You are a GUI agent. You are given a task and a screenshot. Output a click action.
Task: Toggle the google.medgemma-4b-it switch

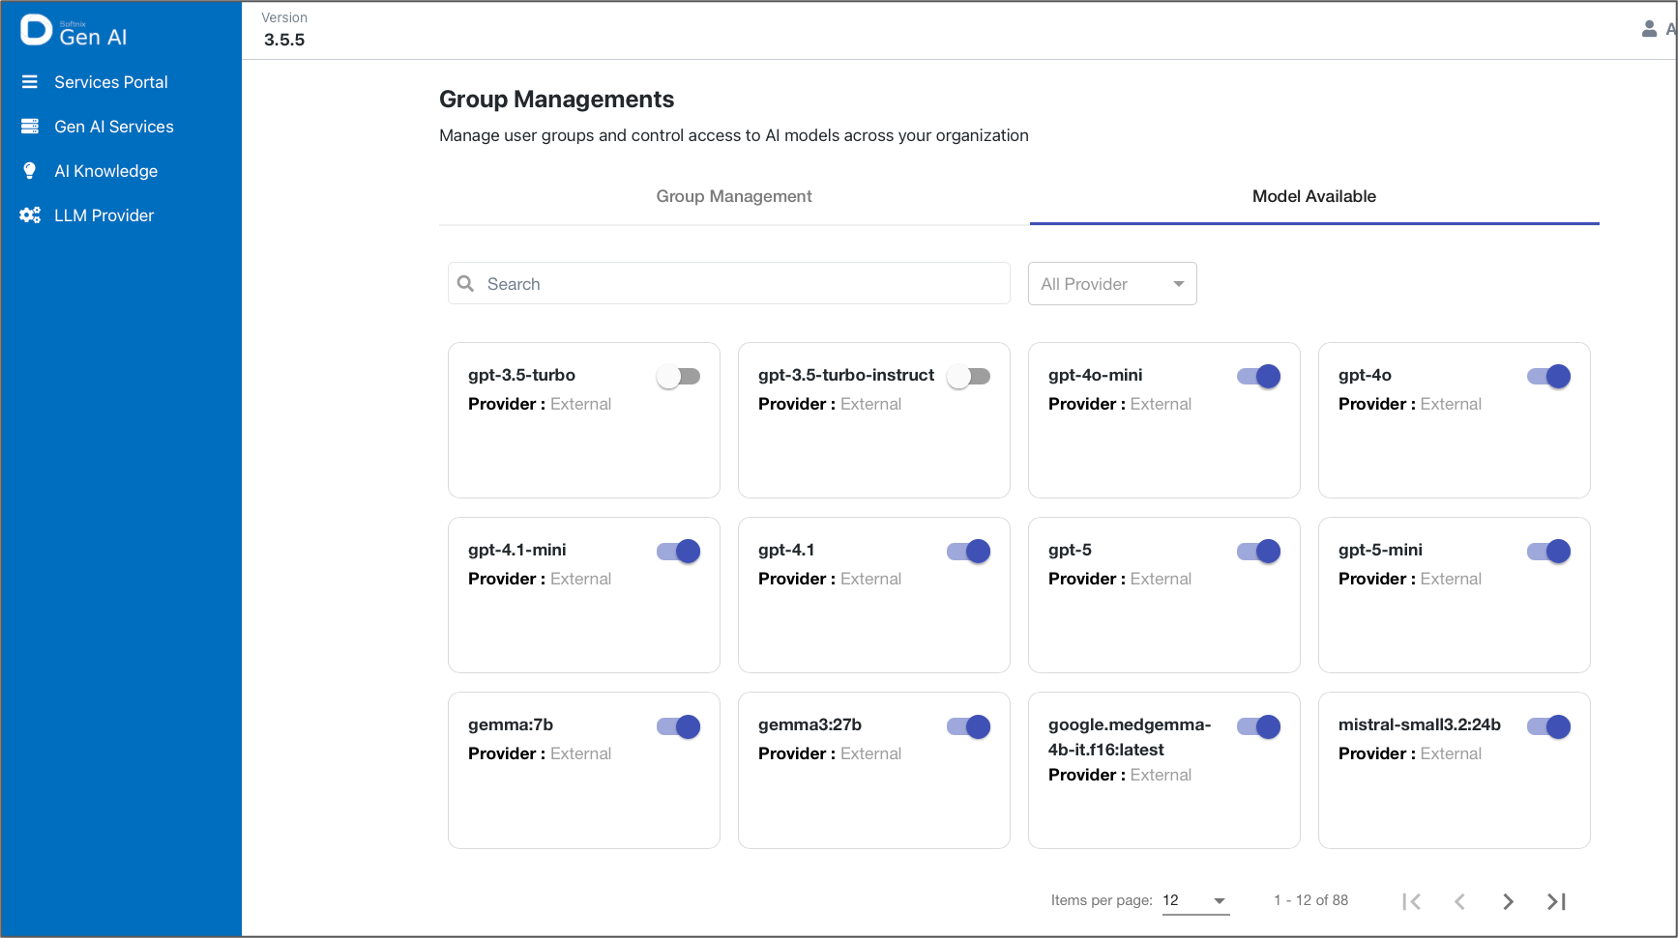(1258, 727)
